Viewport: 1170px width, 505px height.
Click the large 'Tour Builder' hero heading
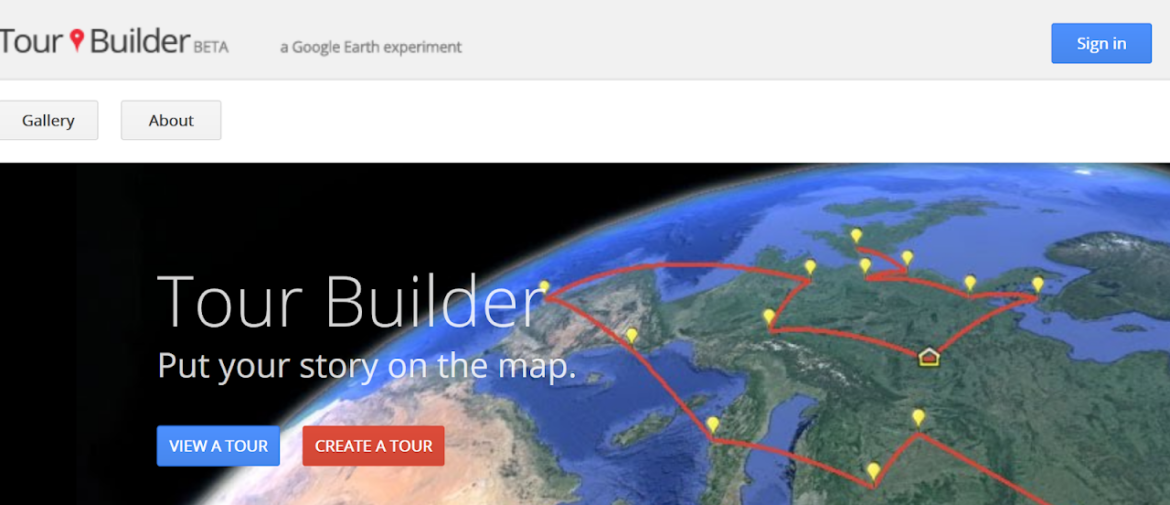coord(351,301)
